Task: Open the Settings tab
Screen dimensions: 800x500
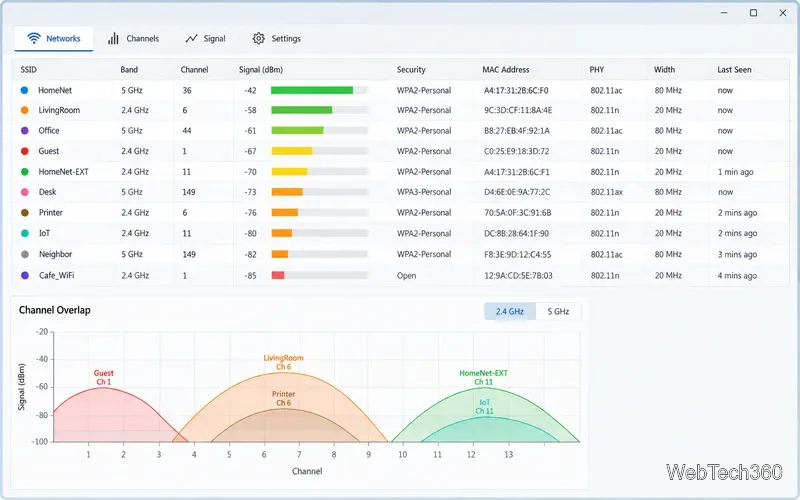Action: 277,38
